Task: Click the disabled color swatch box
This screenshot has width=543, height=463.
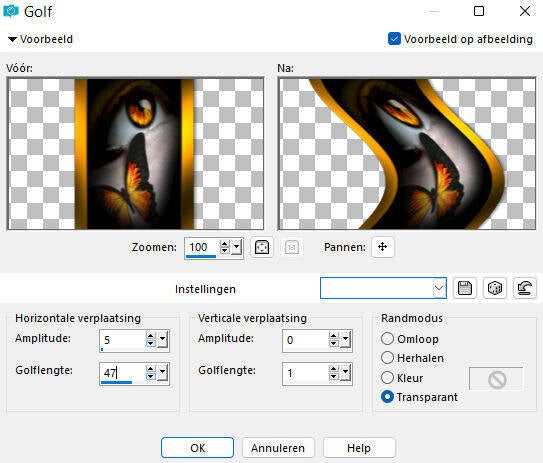Action: pyautogui.click(x=496, y=379)
